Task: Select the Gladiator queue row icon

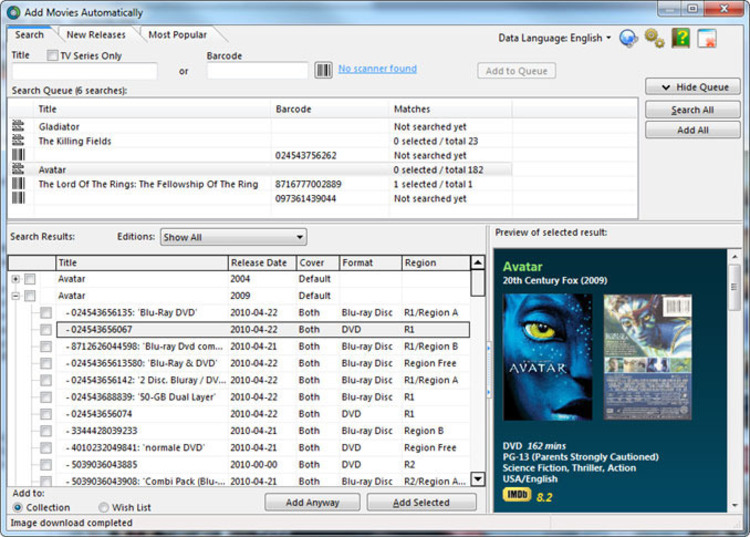Action: click(x=18, y=126)
